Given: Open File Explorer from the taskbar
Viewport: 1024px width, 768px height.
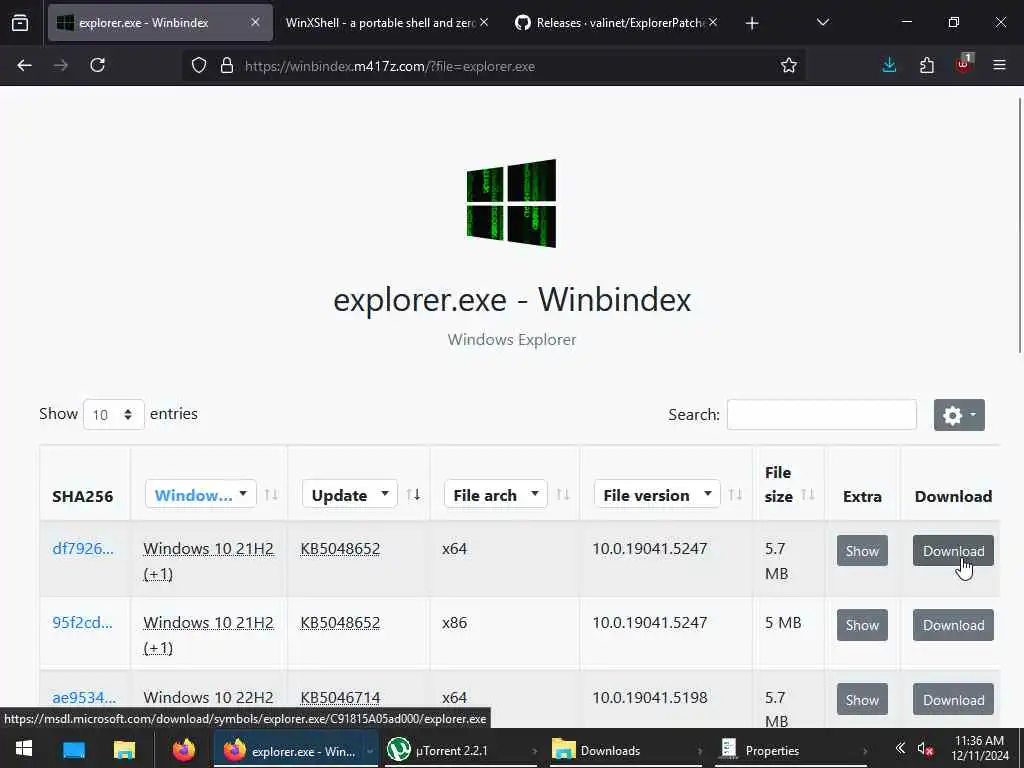Looking at the screenshot, I should click(124, 750).
